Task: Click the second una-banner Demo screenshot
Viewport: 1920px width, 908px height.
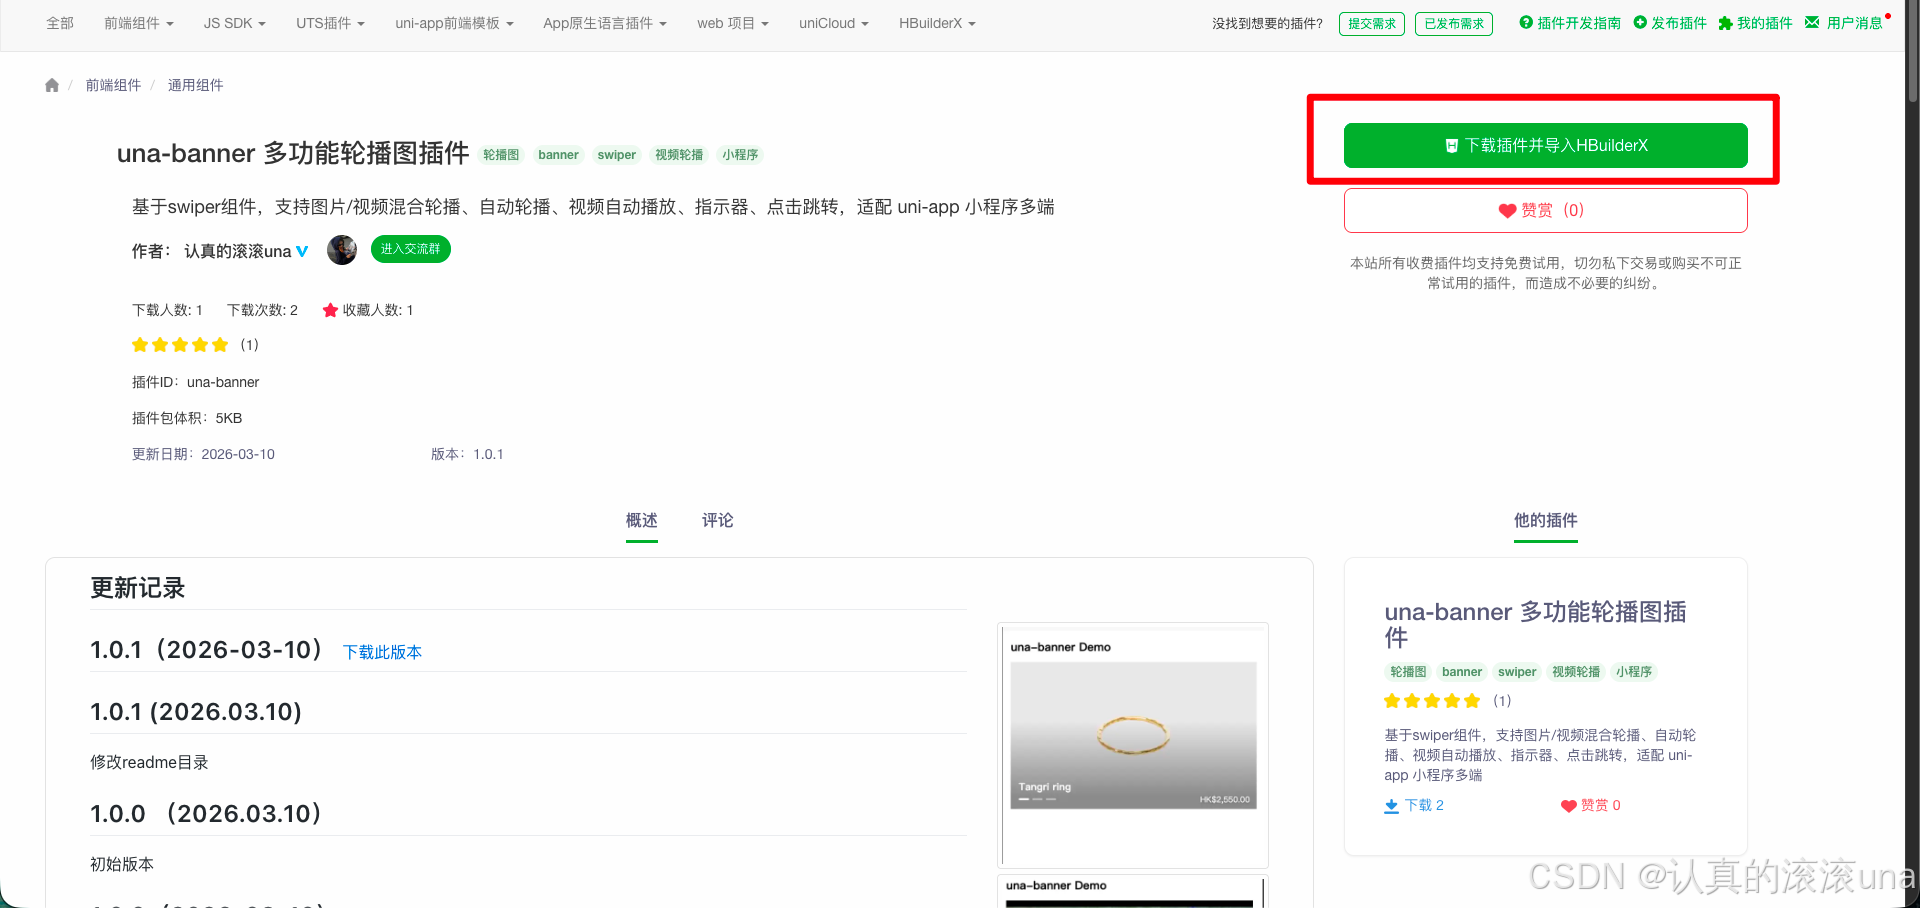Action: click(1133, 892)
